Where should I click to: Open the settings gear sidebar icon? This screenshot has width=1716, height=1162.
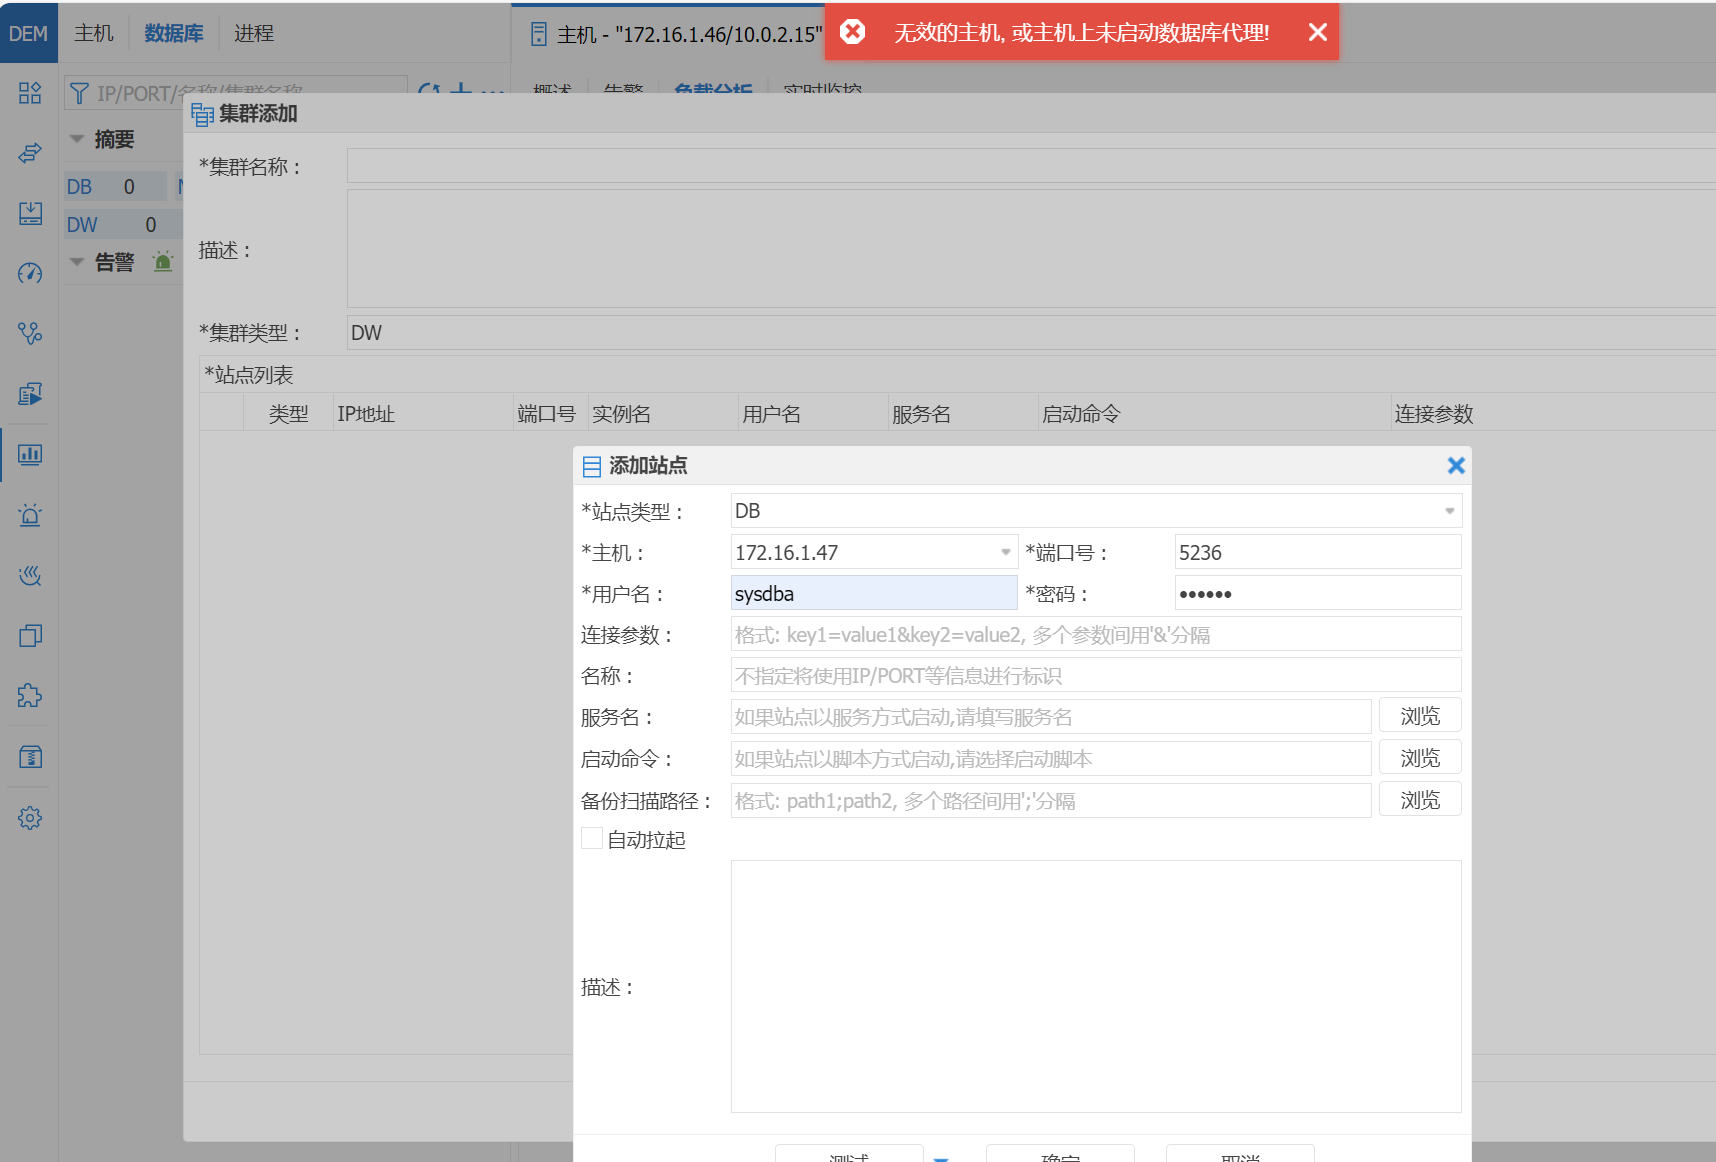pos(30,818)
